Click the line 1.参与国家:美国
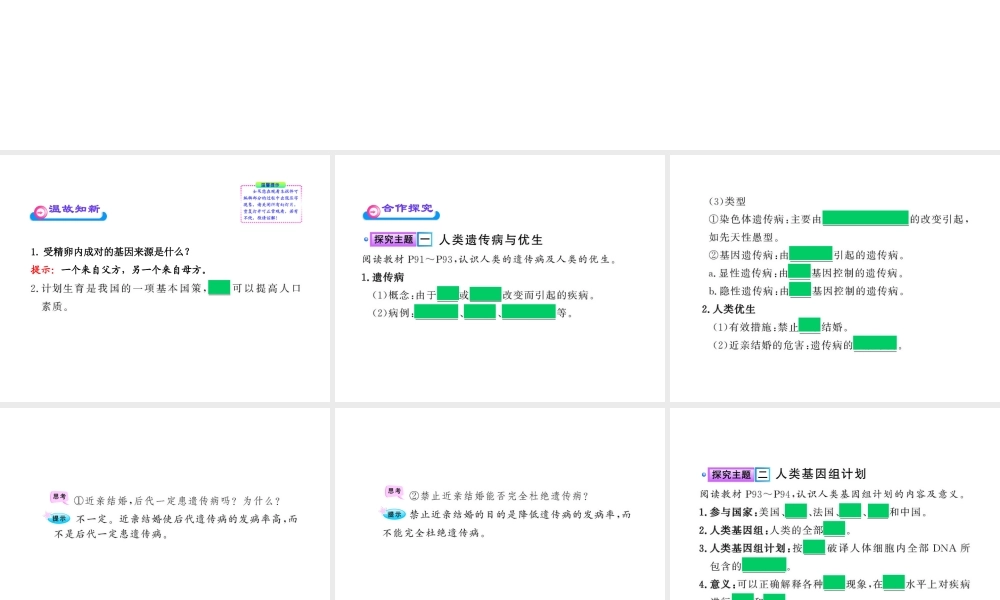This screenshot has height=600, width=1000. pos(814,511)
